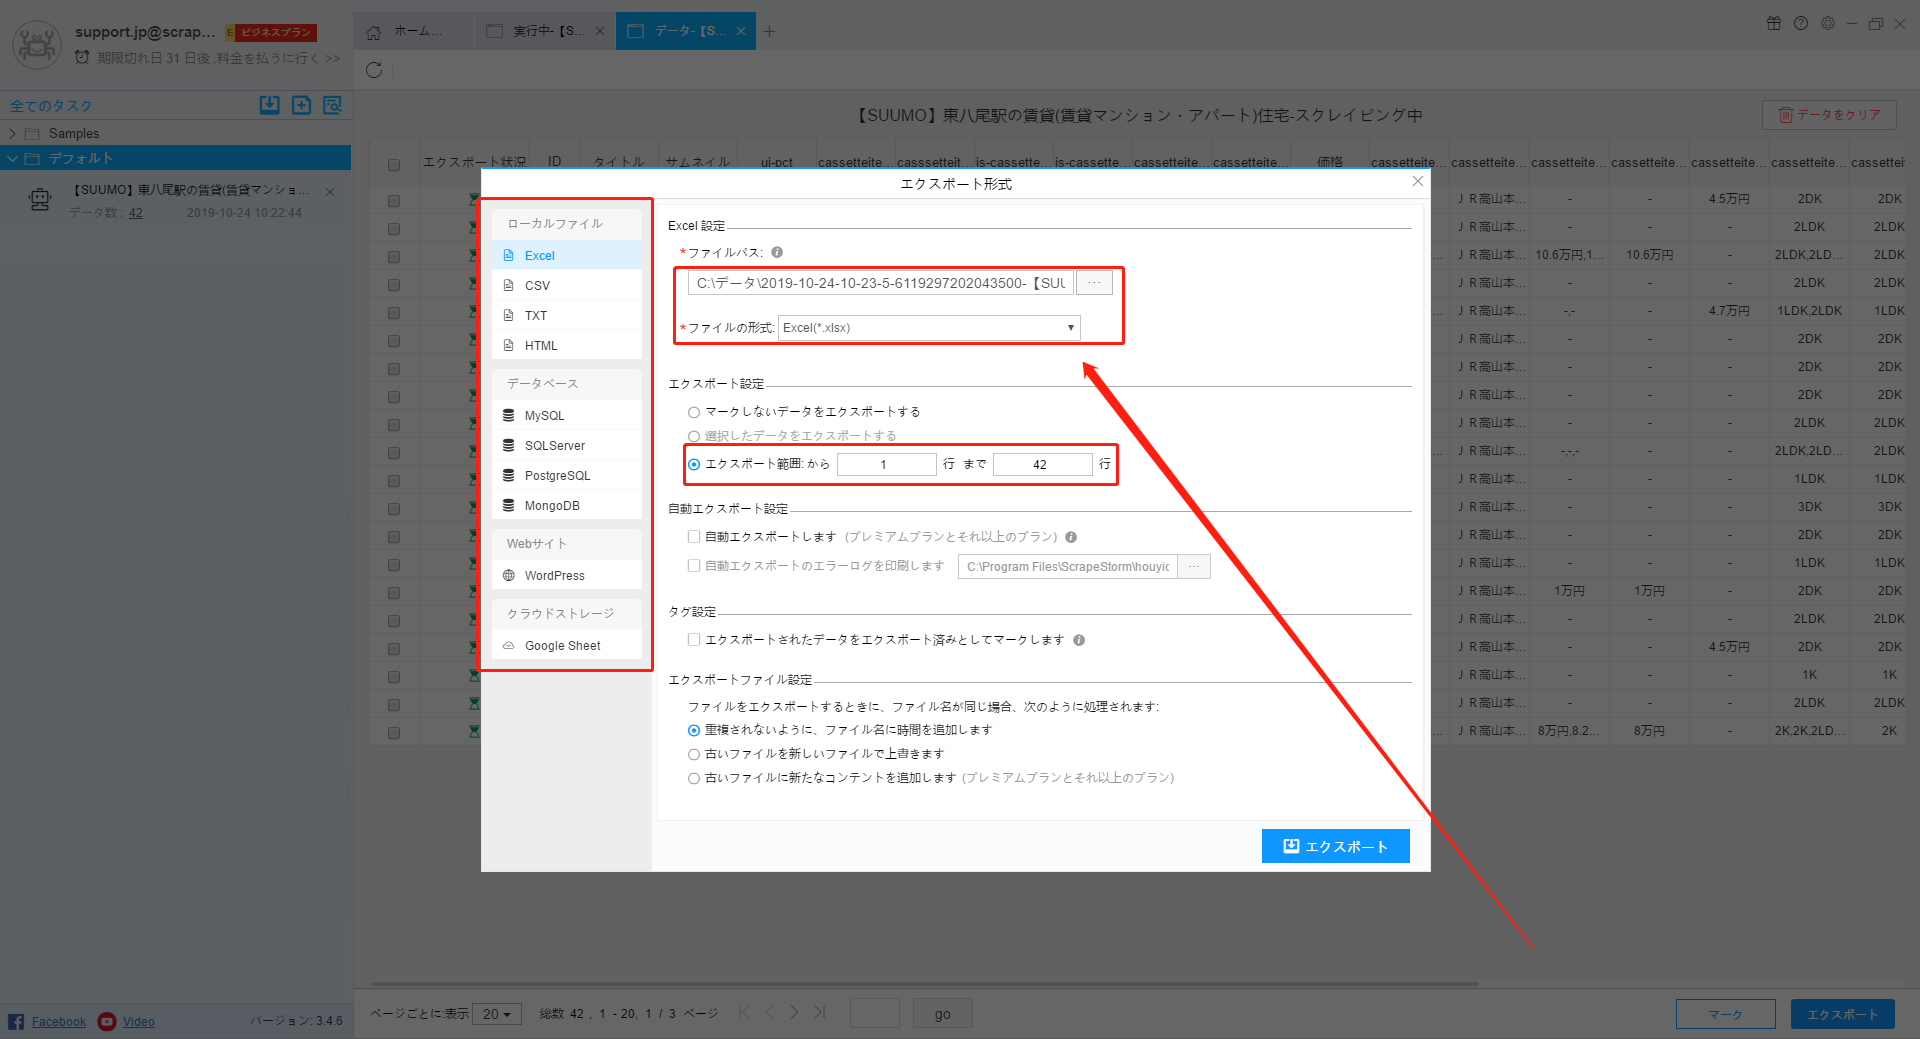This screenshot has width=1920, height=1039.
Task: Open info tooltip for auto export option
Action: 1071,537
